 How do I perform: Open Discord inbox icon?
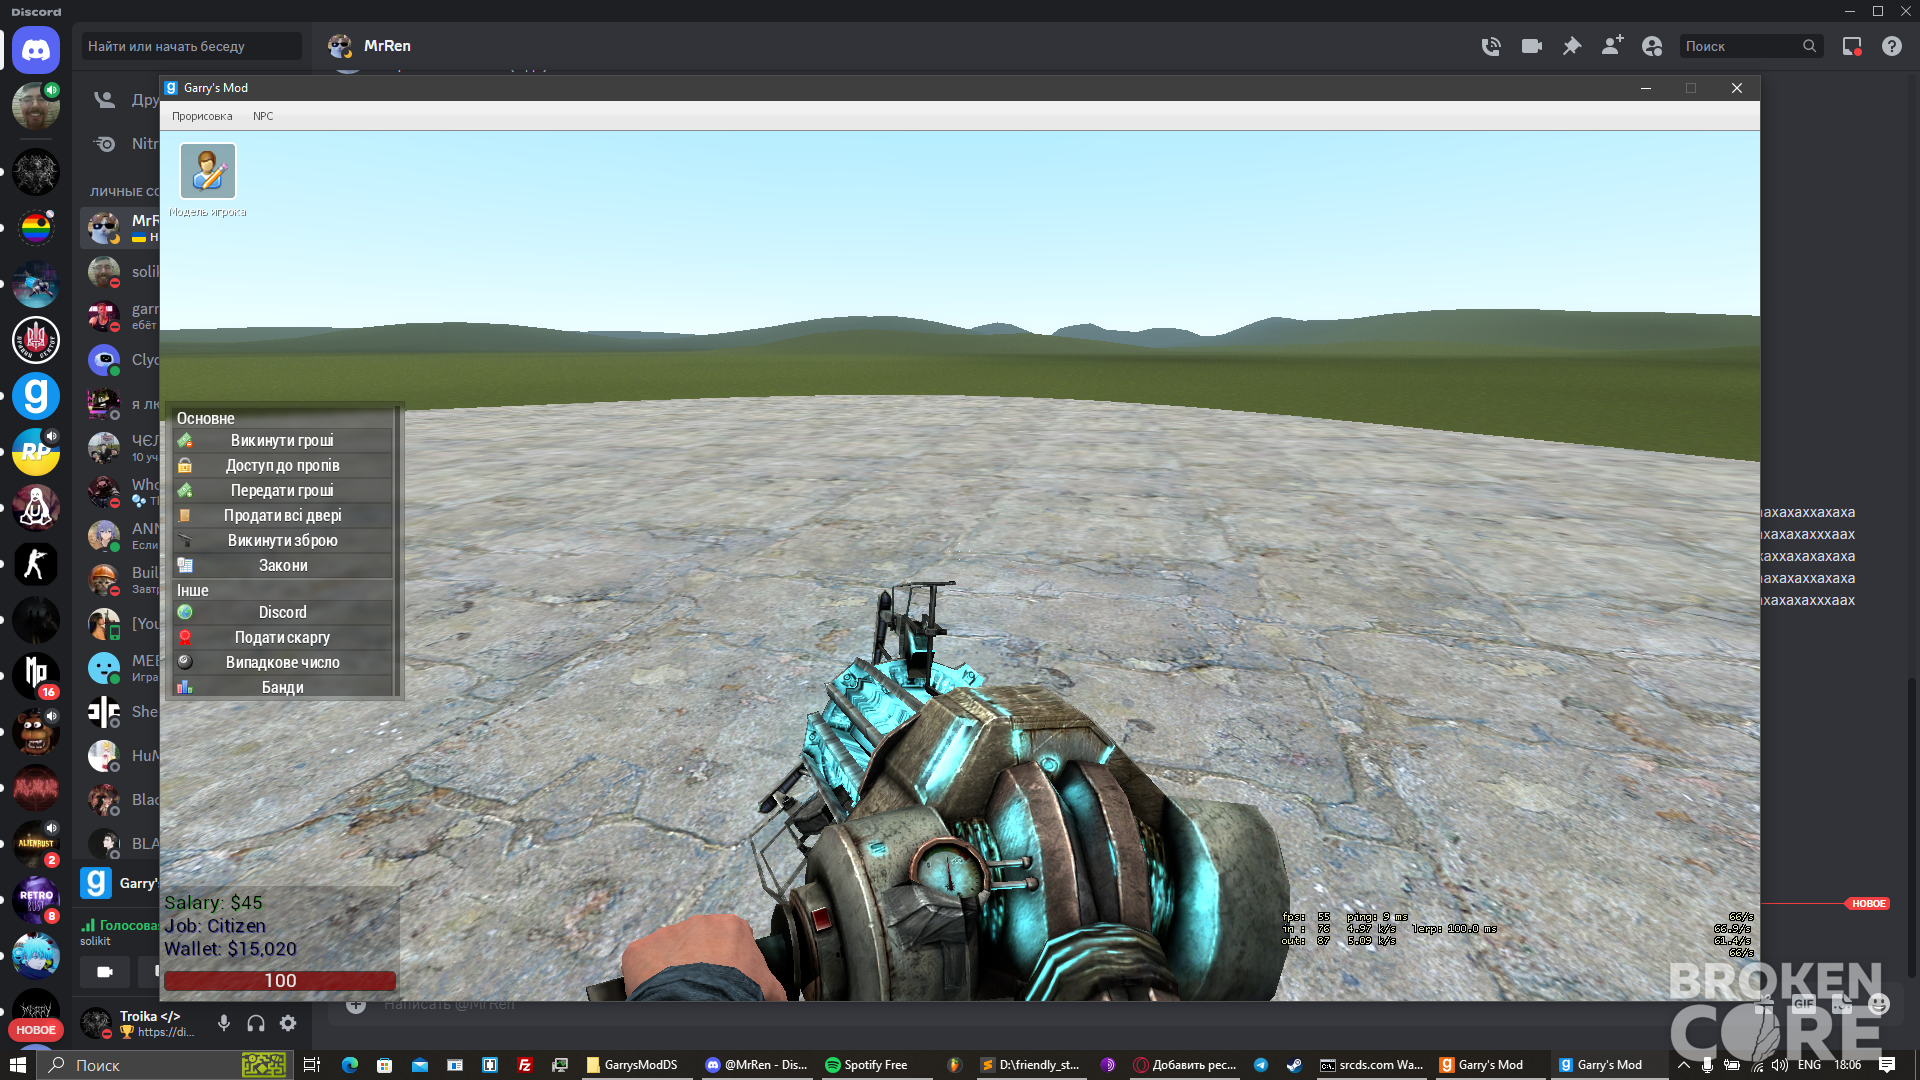1852,46
